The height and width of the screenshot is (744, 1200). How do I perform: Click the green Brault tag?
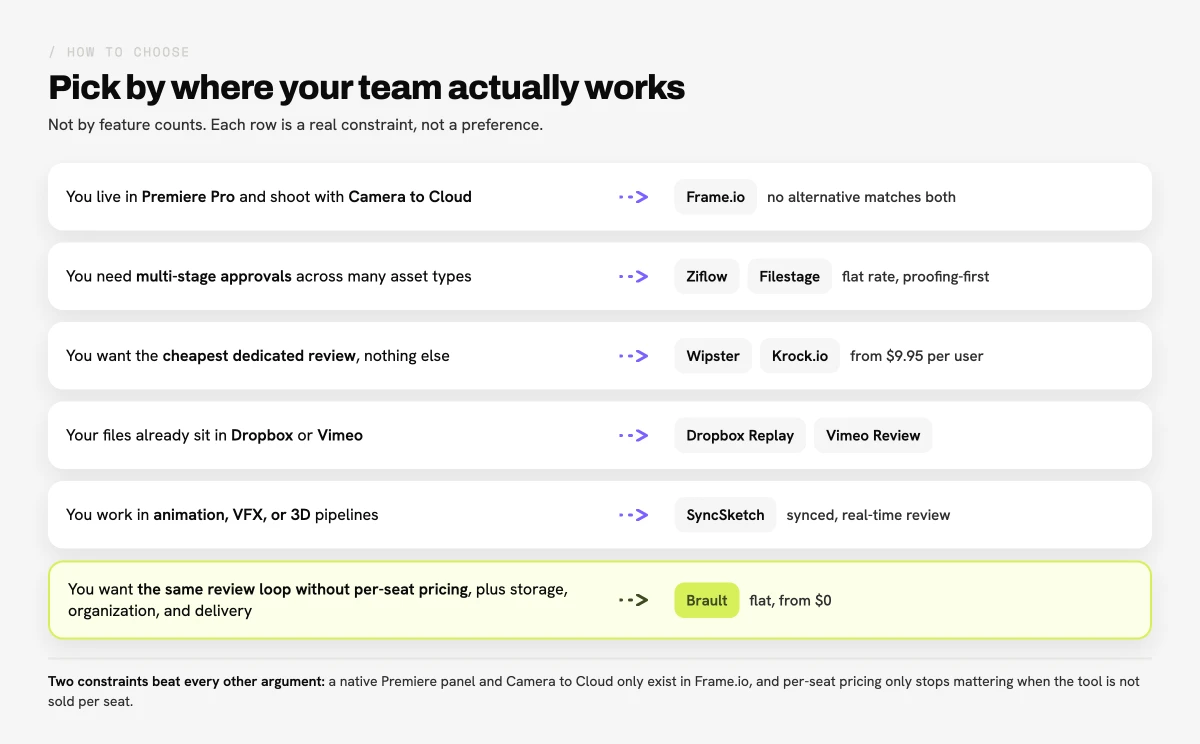point(707,600)
